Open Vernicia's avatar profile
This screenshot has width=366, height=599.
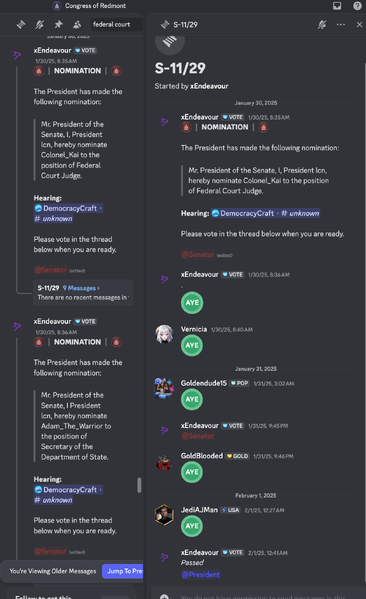pyautogui.click(x=164, y=334)
